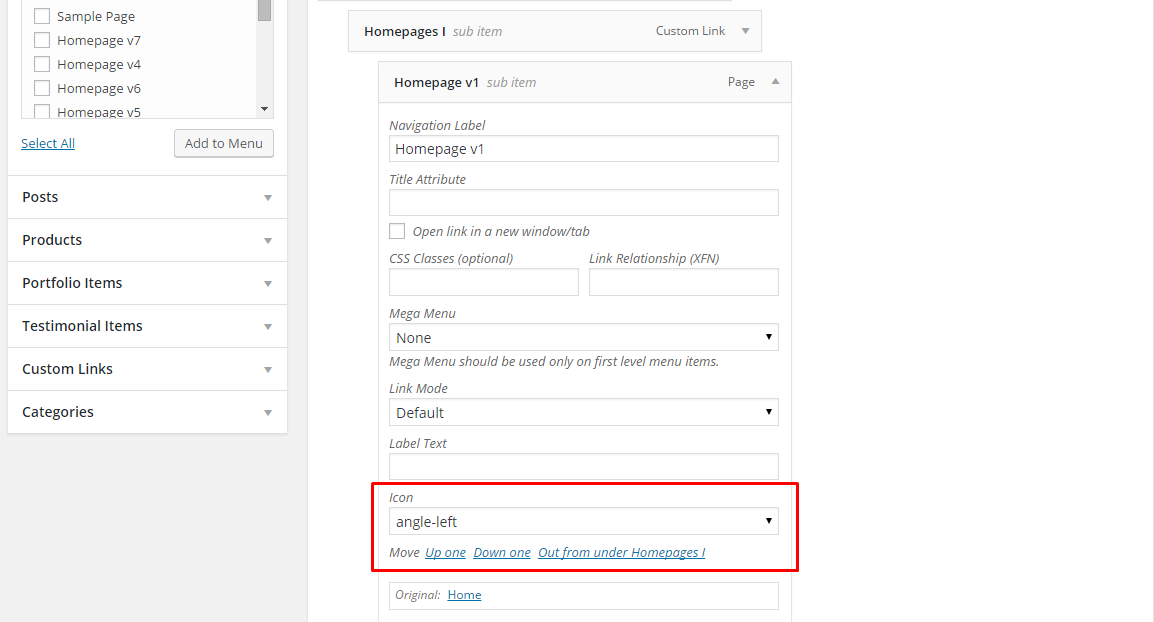Expand the Custom Links panel arrow

pyautogui.click(x=267, y=370)
